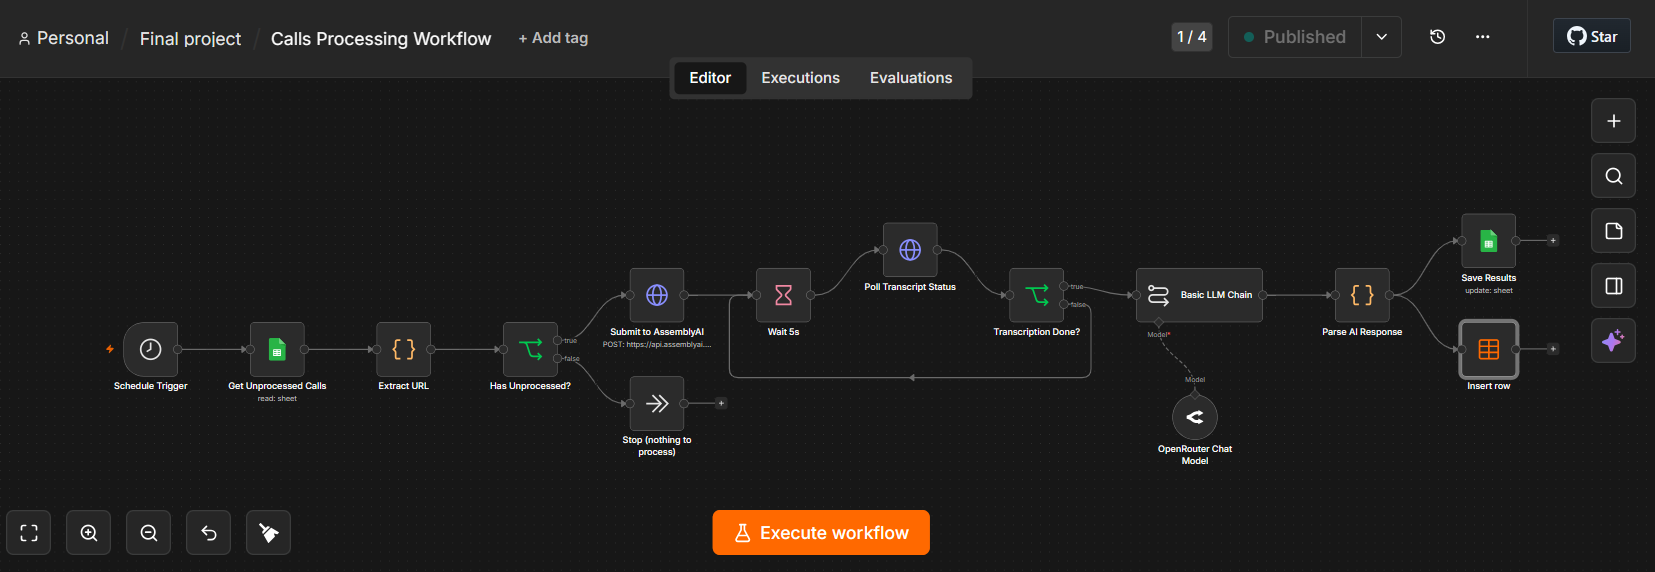Click the Calls Processing Workflow name

[x=381, y=39]
